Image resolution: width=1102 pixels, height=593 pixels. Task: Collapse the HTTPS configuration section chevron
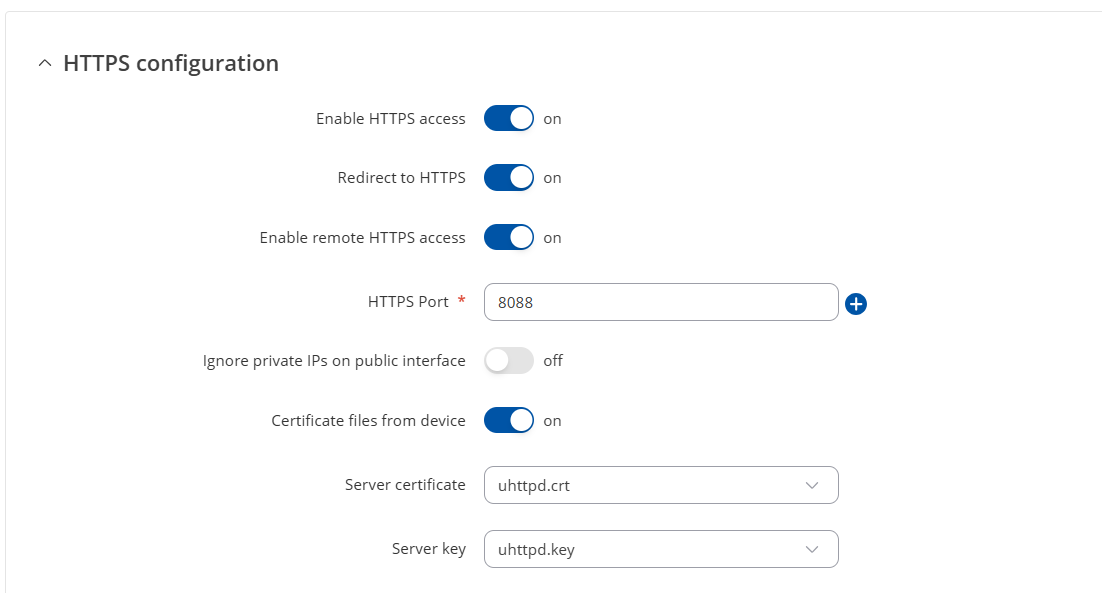[x=45, y=63]
